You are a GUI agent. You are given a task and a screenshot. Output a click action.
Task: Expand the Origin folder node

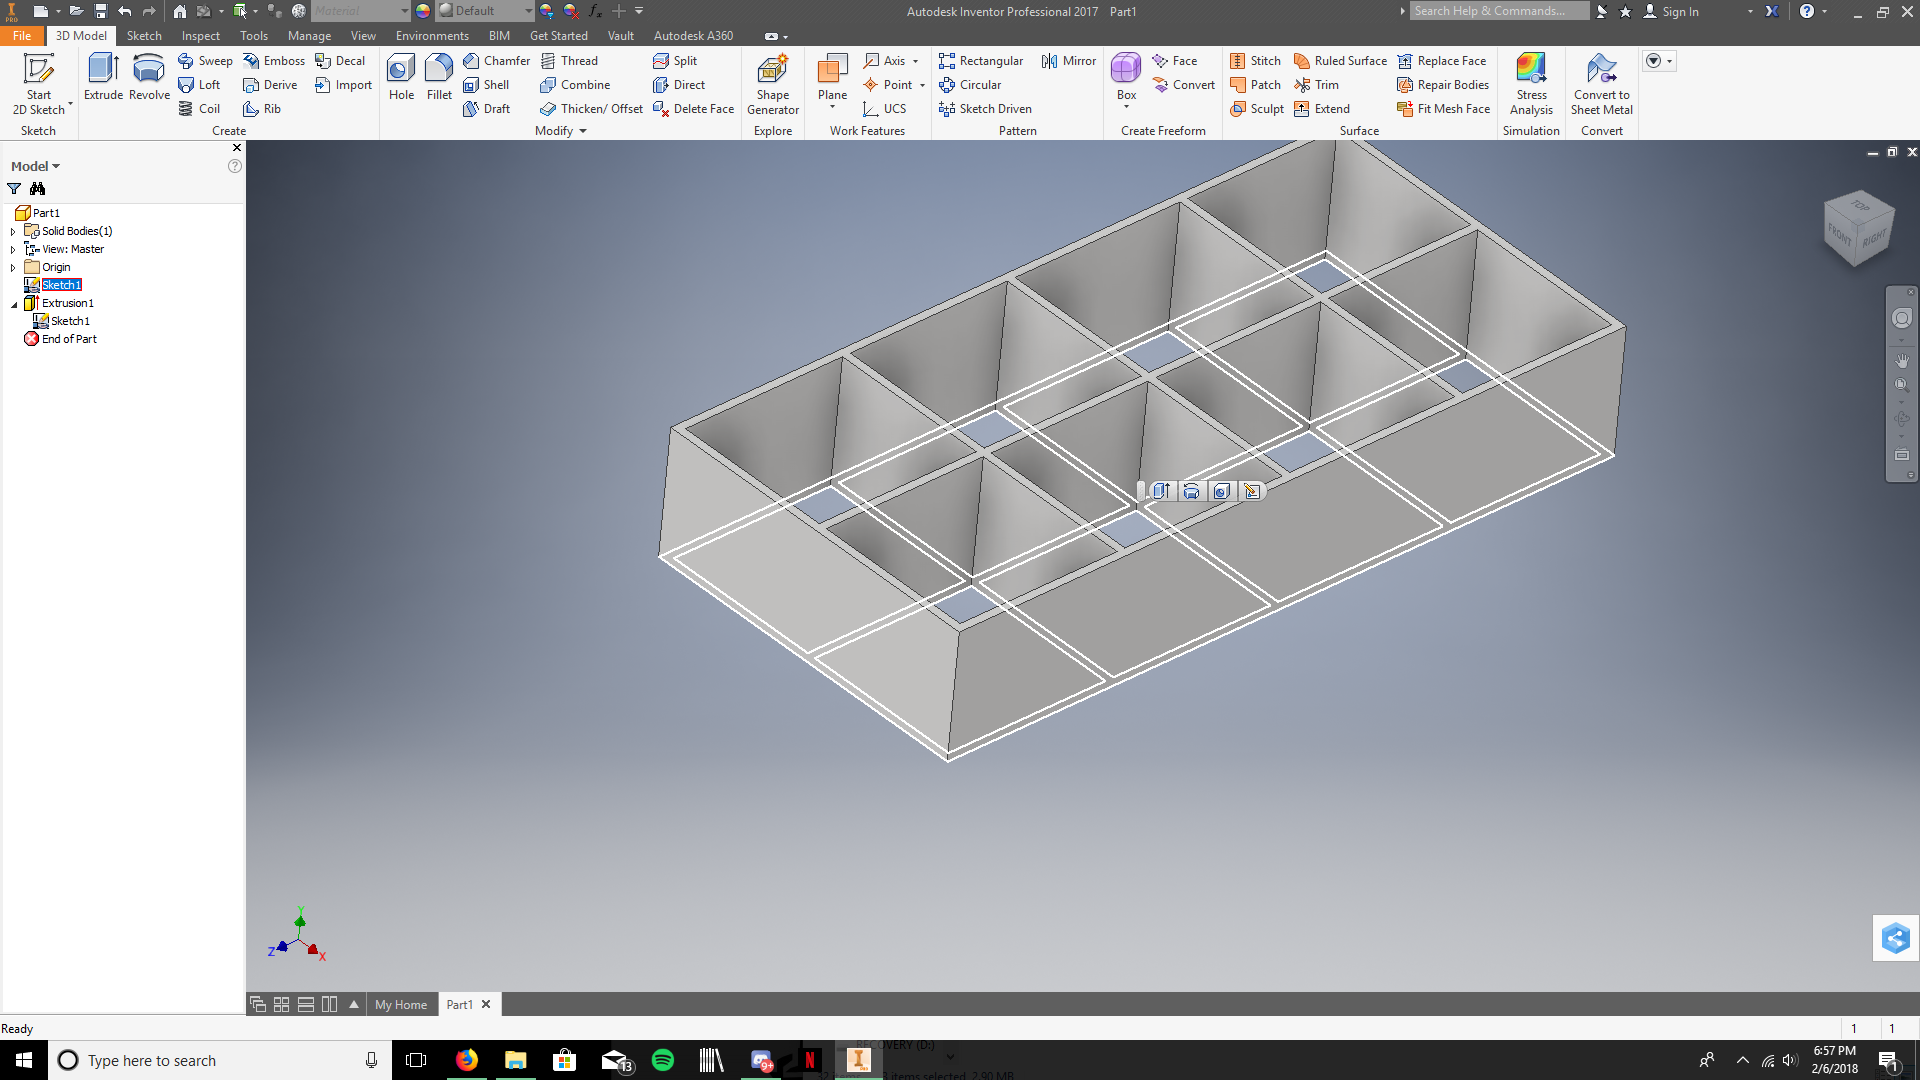pyautogui.click(x=13, y=267)
